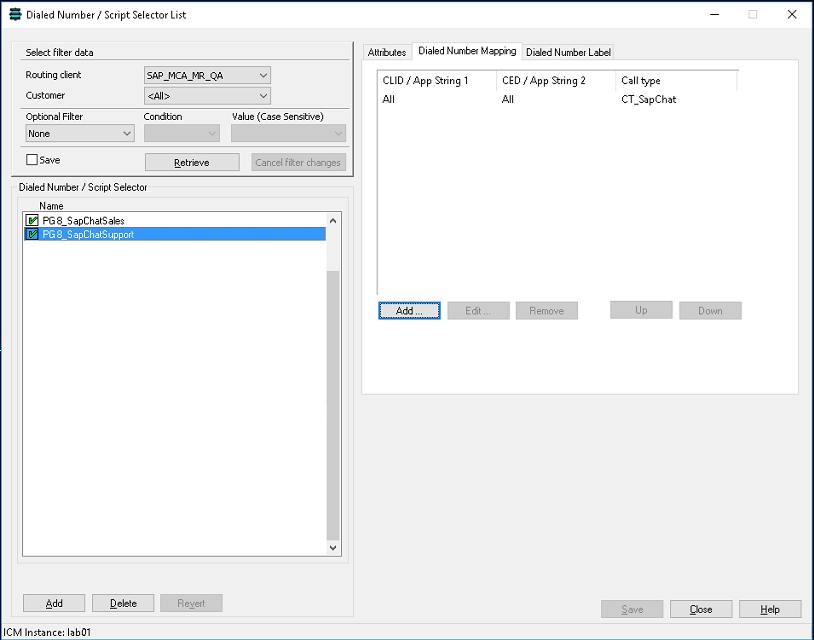Click the Remove mapping button
This screenshot has width=814, height=640.
click(547, 310)
